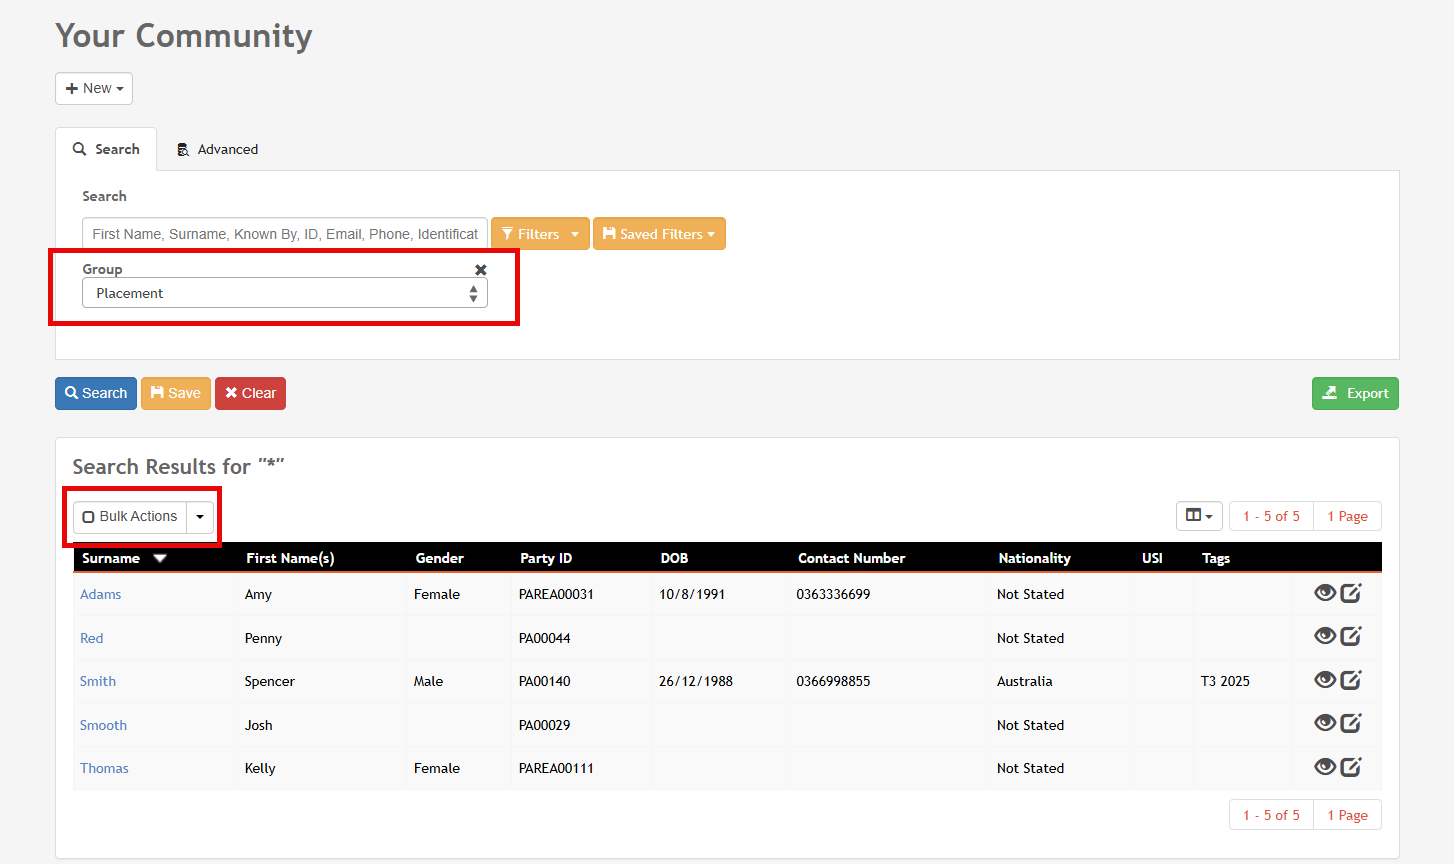Image resolution: width=1454 pixels, height=864 pixels.
Task: Click the top '1 - 5 of 5' pager
Action: tap(1271, 516)
